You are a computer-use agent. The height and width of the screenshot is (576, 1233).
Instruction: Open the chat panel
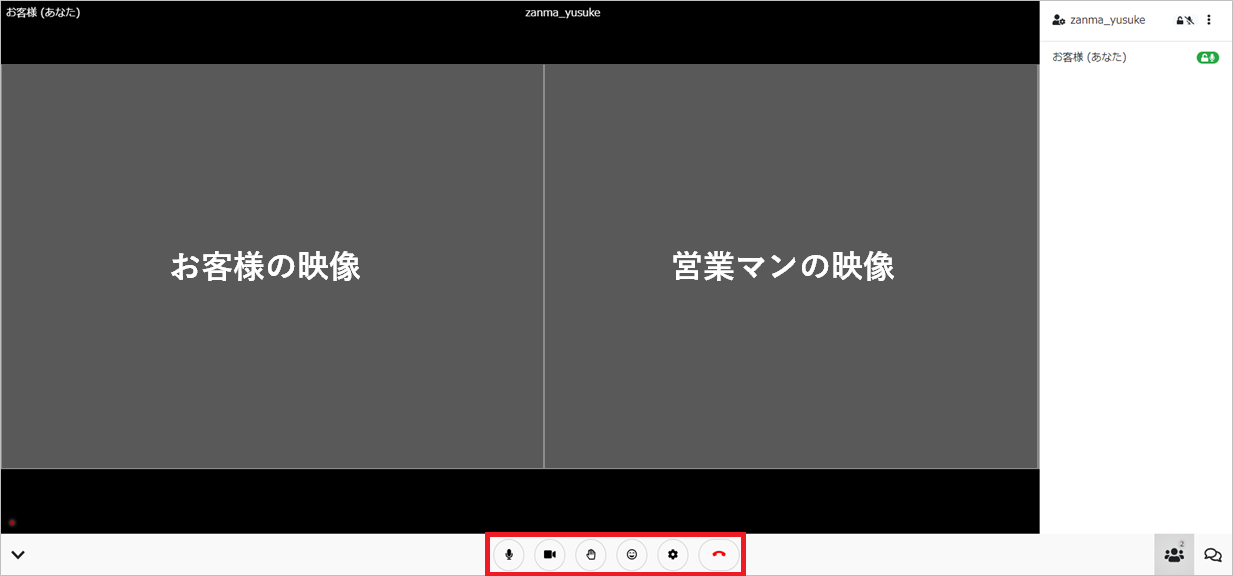coord(1213,555)
